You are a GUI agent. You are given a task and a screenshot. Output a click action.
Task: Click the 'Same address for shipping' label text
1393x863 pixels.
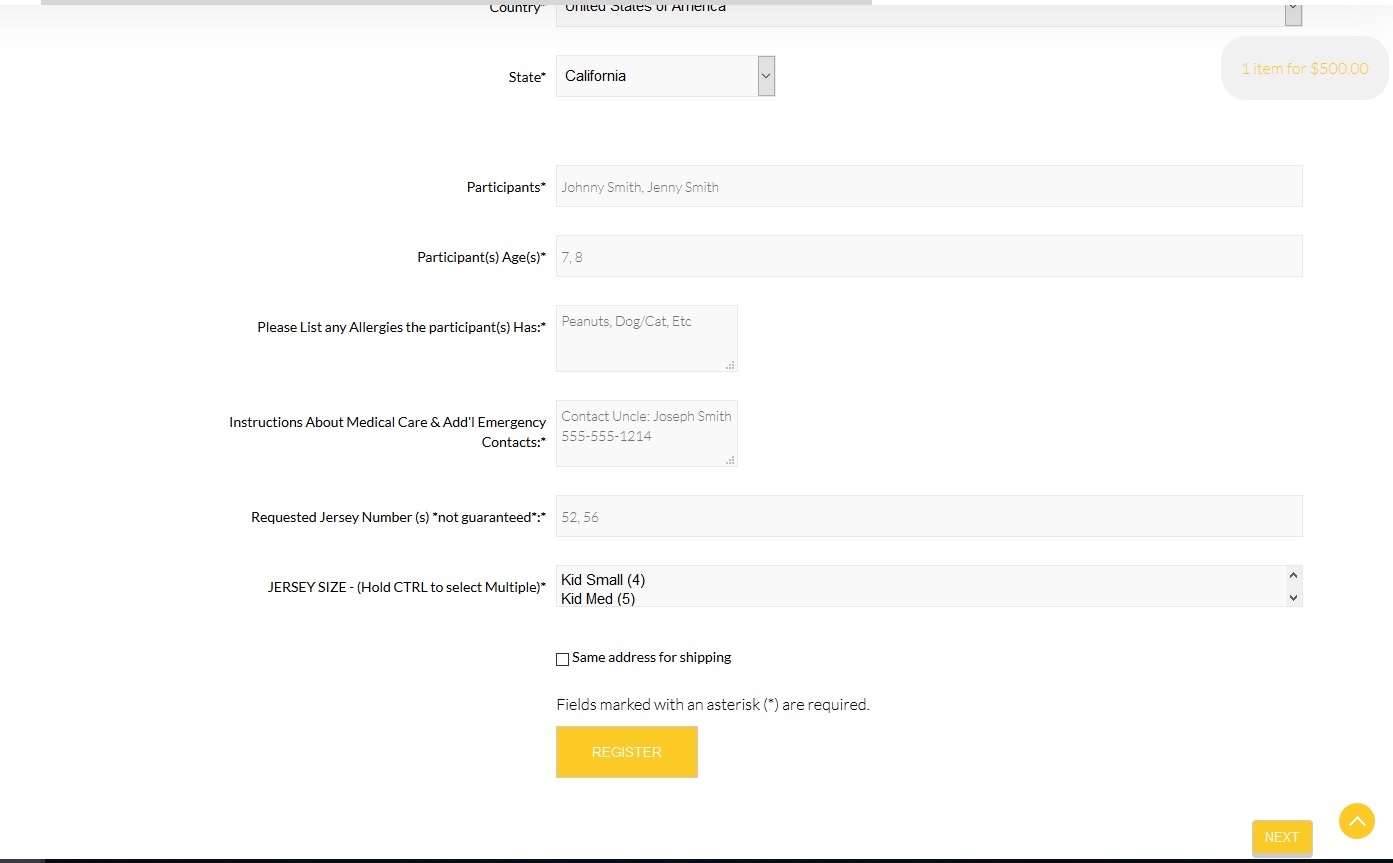652,658
